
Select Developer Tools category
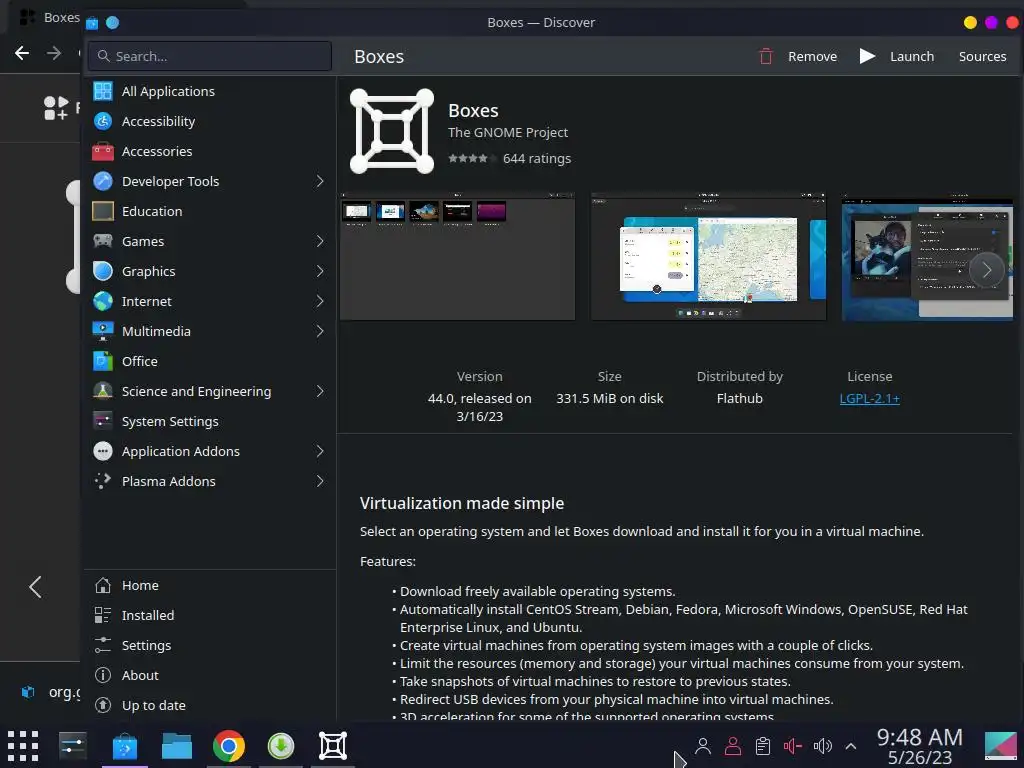pyautogui.click(x=209, y=182)
